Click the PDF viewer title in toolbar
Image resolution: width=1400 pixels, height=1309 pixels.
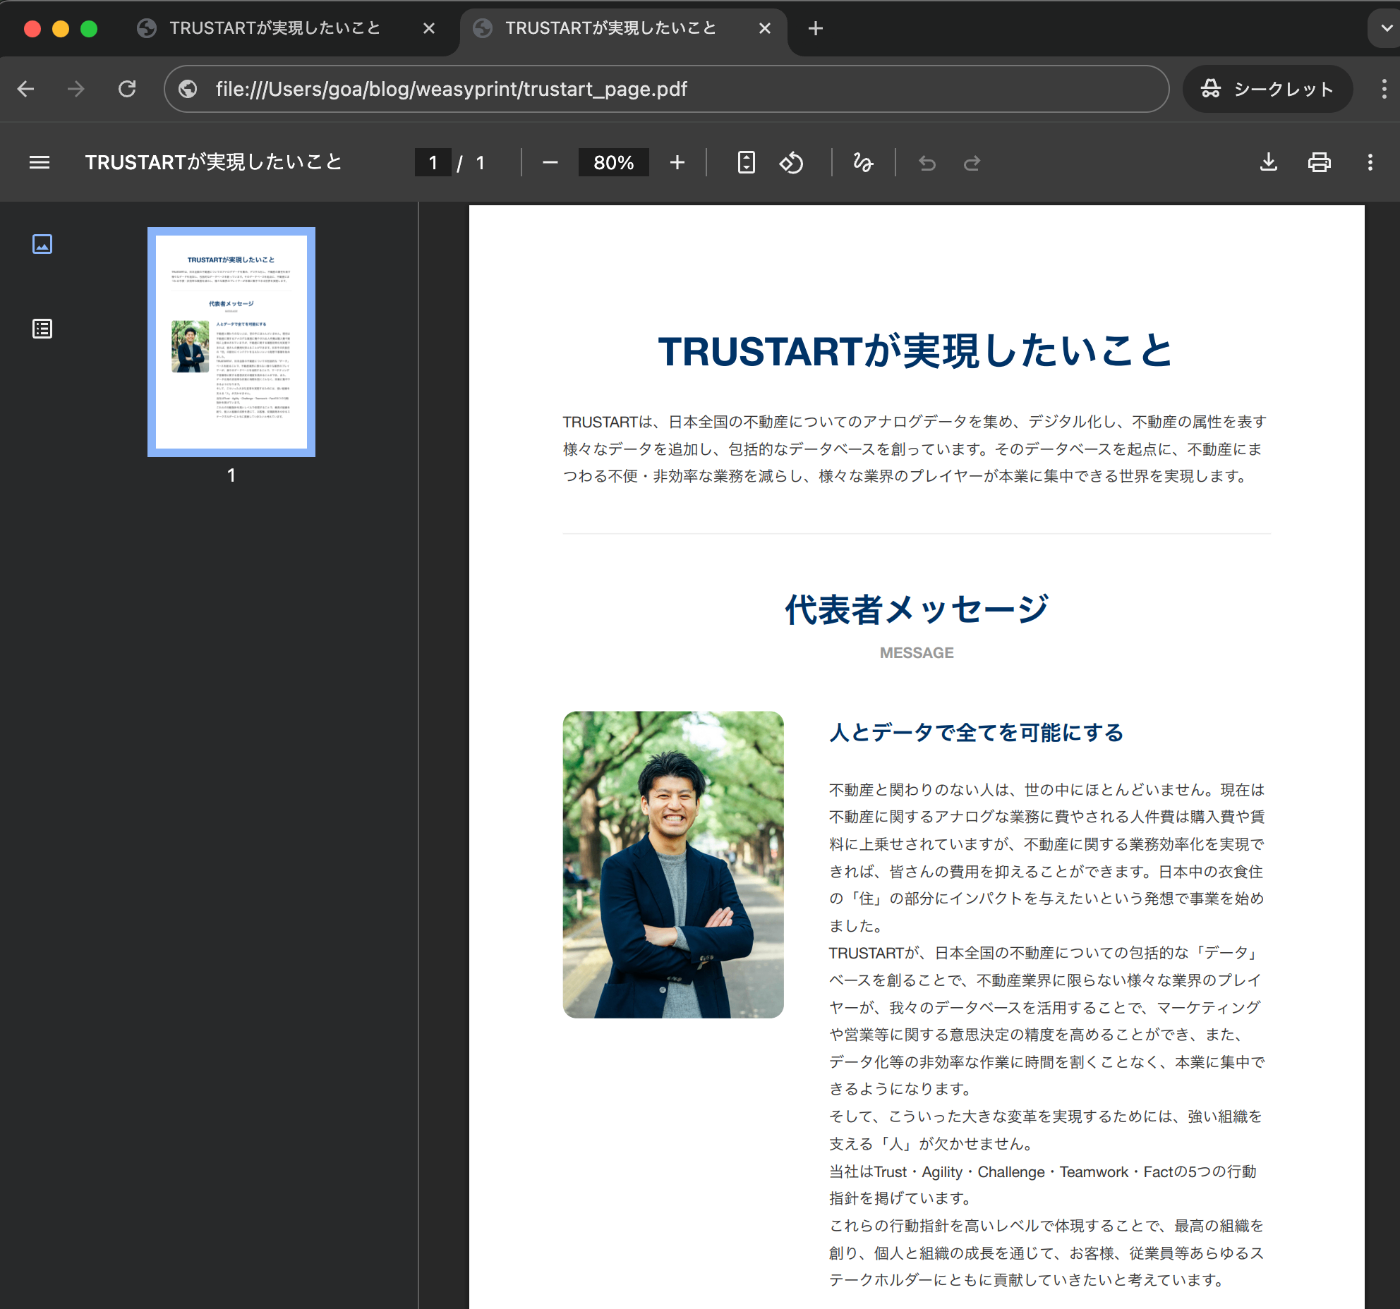point(213,162)
